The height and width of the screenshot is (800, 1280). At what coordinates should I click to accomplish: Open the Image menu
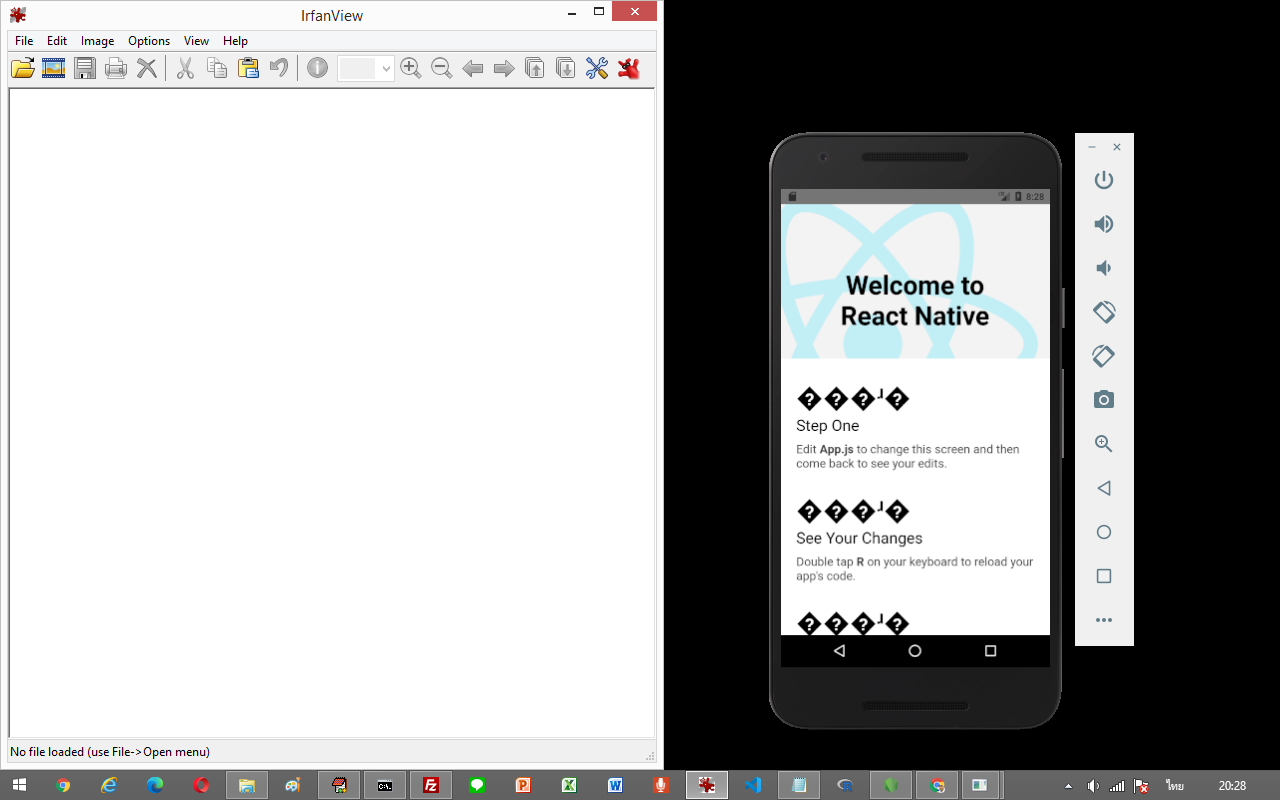pyautogui.click(x=97, y=41)
